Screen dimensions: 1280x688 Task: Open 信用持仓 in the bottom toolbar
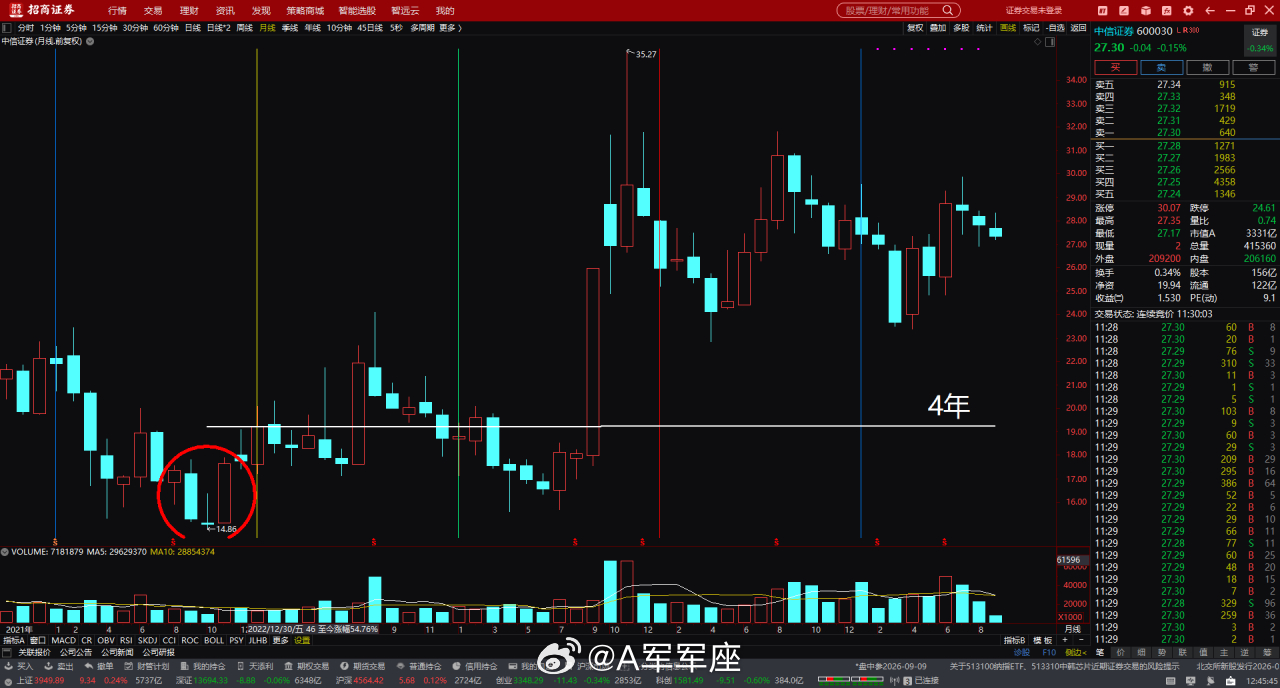pyautogui.click(x=474, y=666)
